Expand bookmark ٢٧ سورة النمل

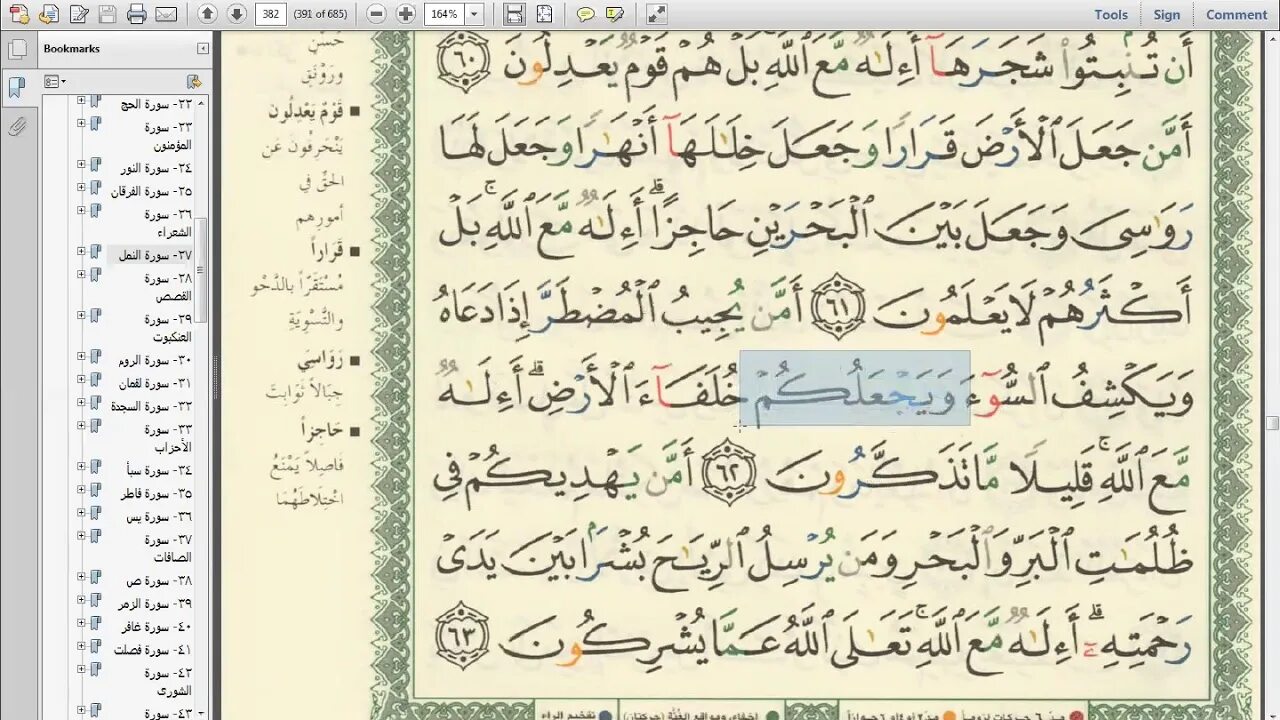click(x=81, y=253)
